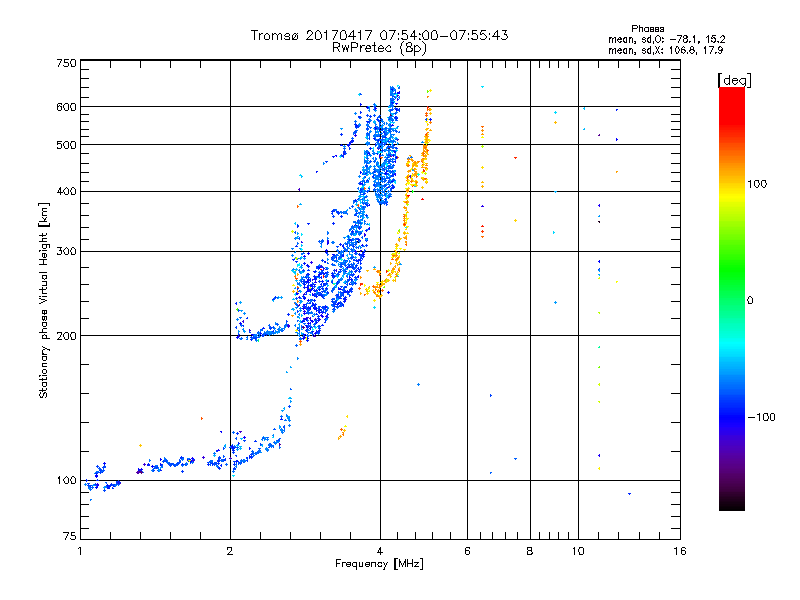
Task: Click the 'Phases' header text
Action: click(647, 29)
